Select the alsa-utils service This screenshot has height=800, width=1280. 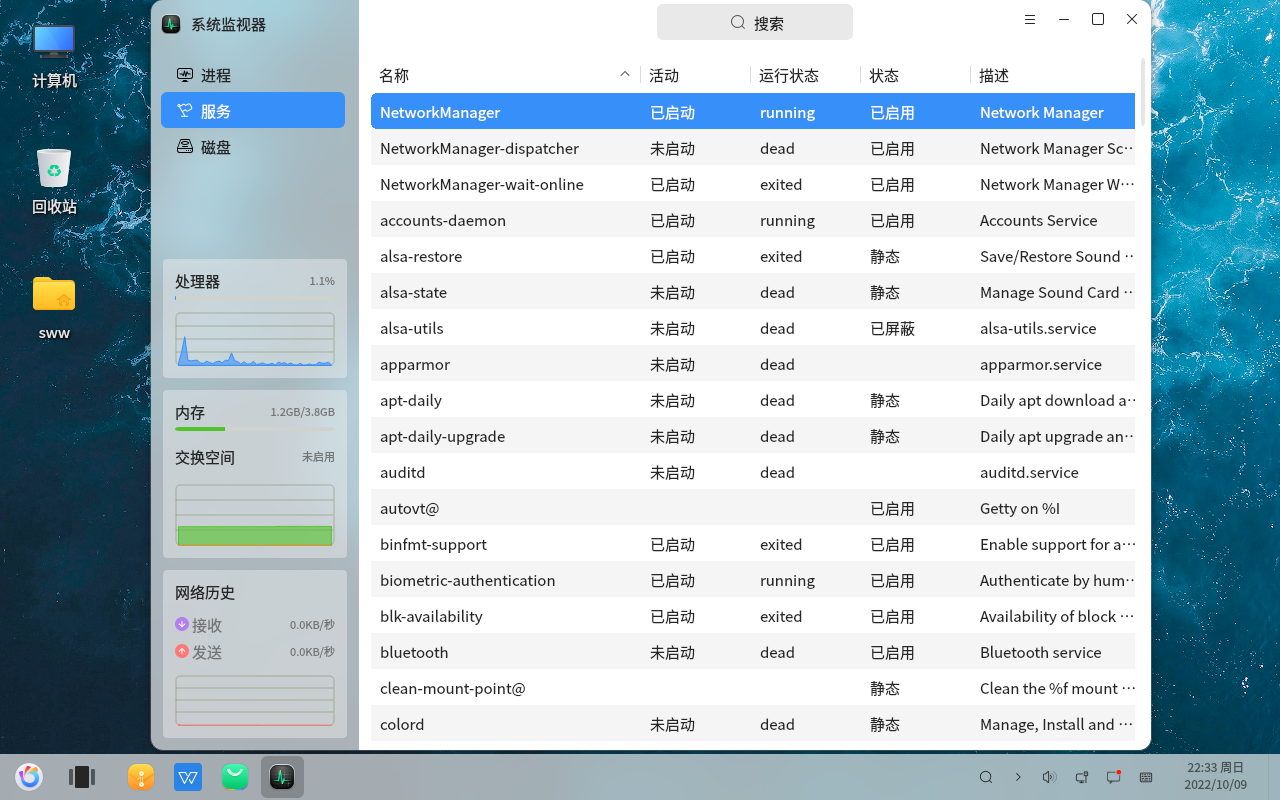point(753,327)
